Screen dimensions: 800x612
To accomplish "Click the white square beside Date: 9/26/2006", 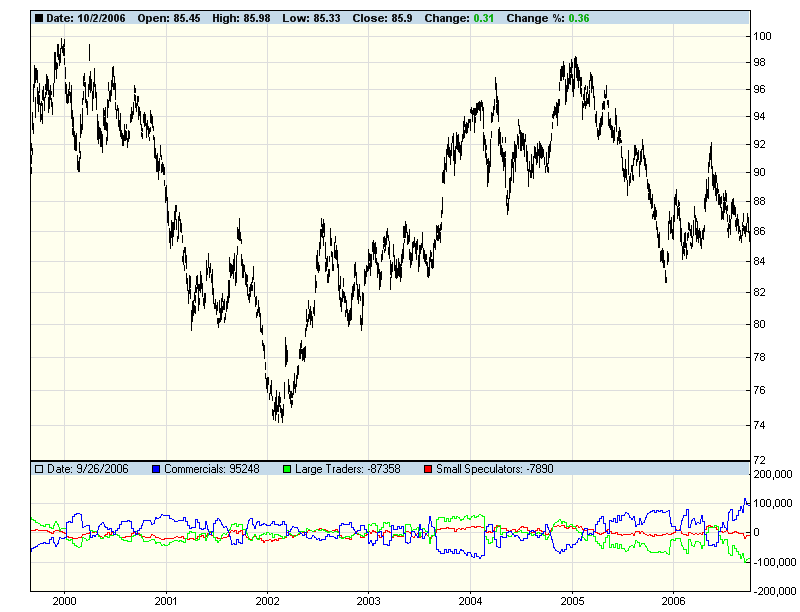I will 39,469.
